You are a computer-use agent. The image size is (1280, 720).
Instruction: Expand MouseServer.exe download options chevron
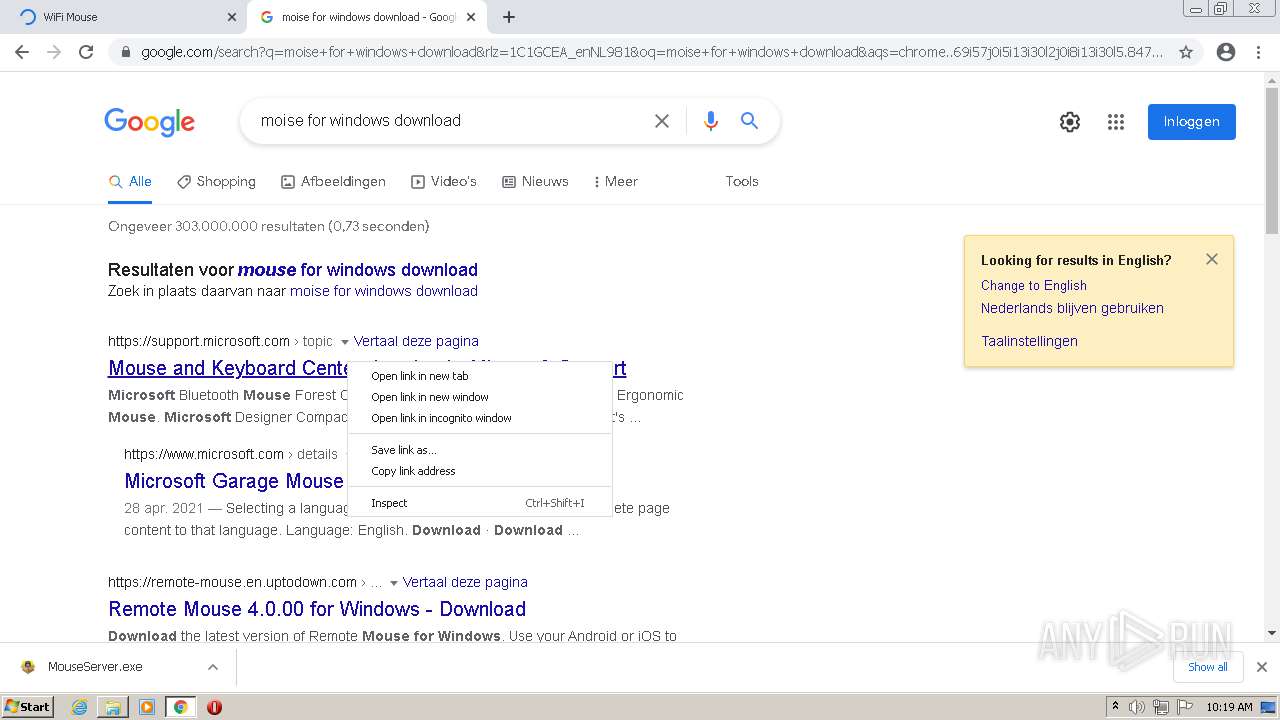(213, 667)
